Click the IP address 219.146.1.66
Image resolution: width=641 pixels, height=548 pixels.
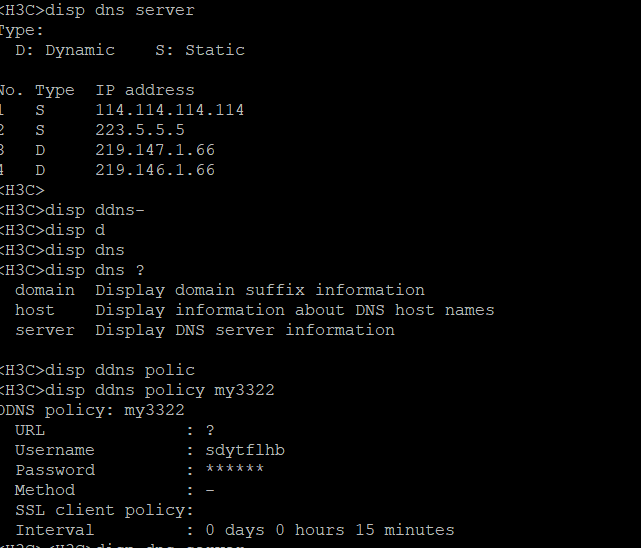(x=154, y=170)
